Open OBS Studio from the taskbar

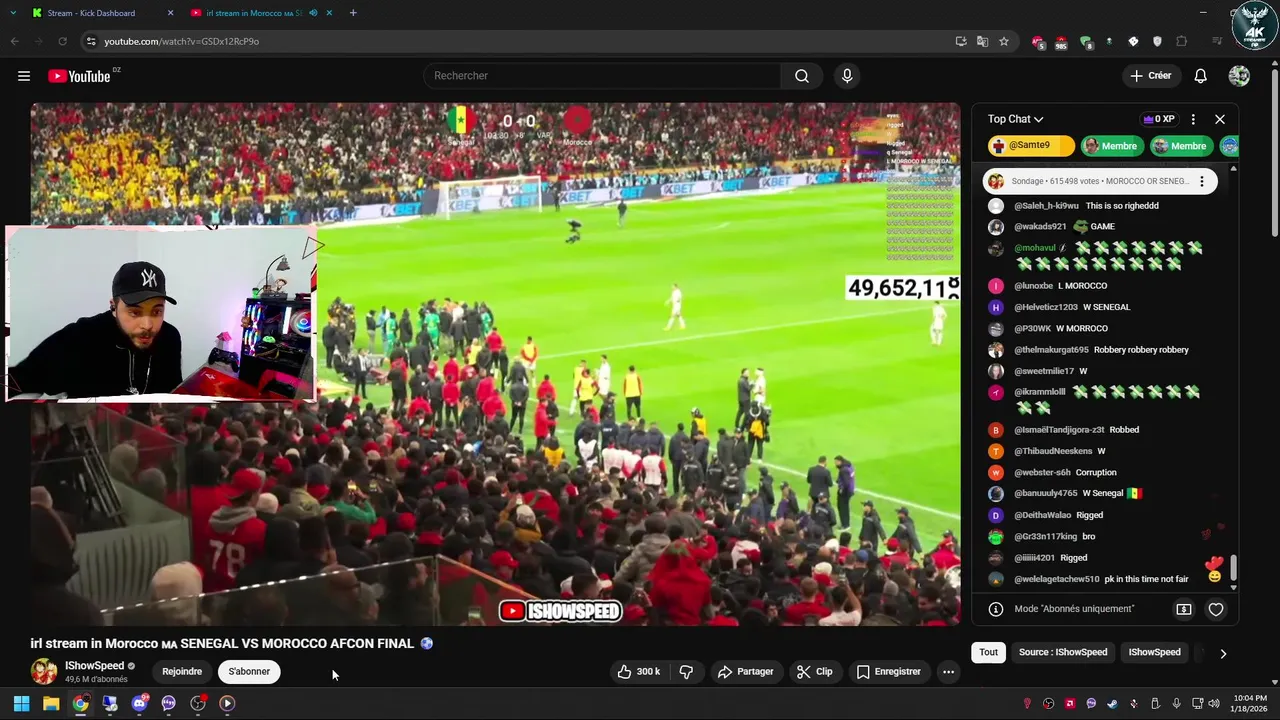pyautogui.click(x=198, y=704)
